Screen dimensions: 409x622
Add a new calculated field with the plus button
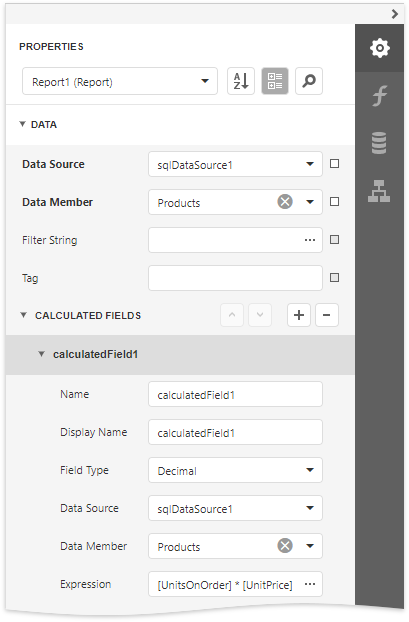299,315
